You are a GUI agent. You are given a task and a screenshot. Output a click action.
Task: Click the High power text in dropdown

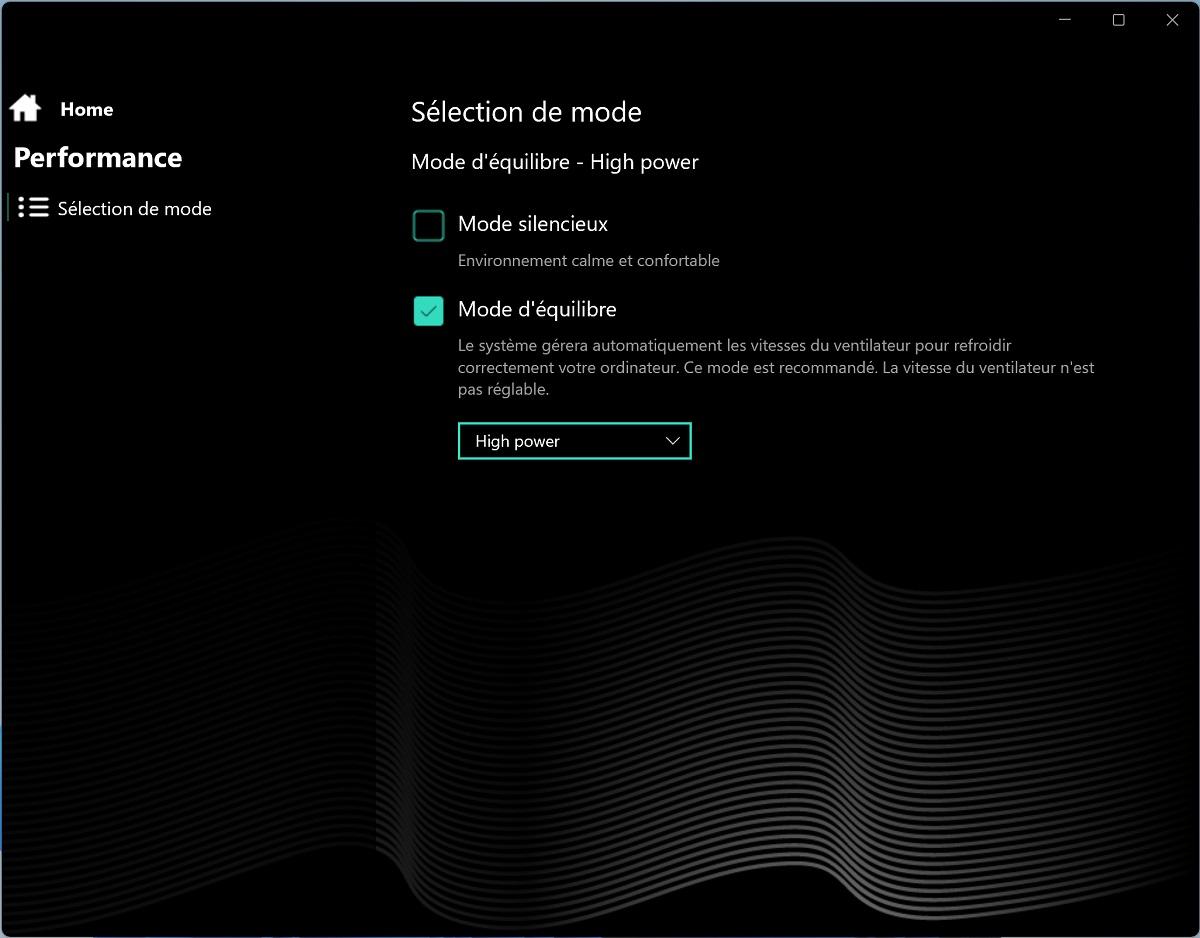(517, 441)
